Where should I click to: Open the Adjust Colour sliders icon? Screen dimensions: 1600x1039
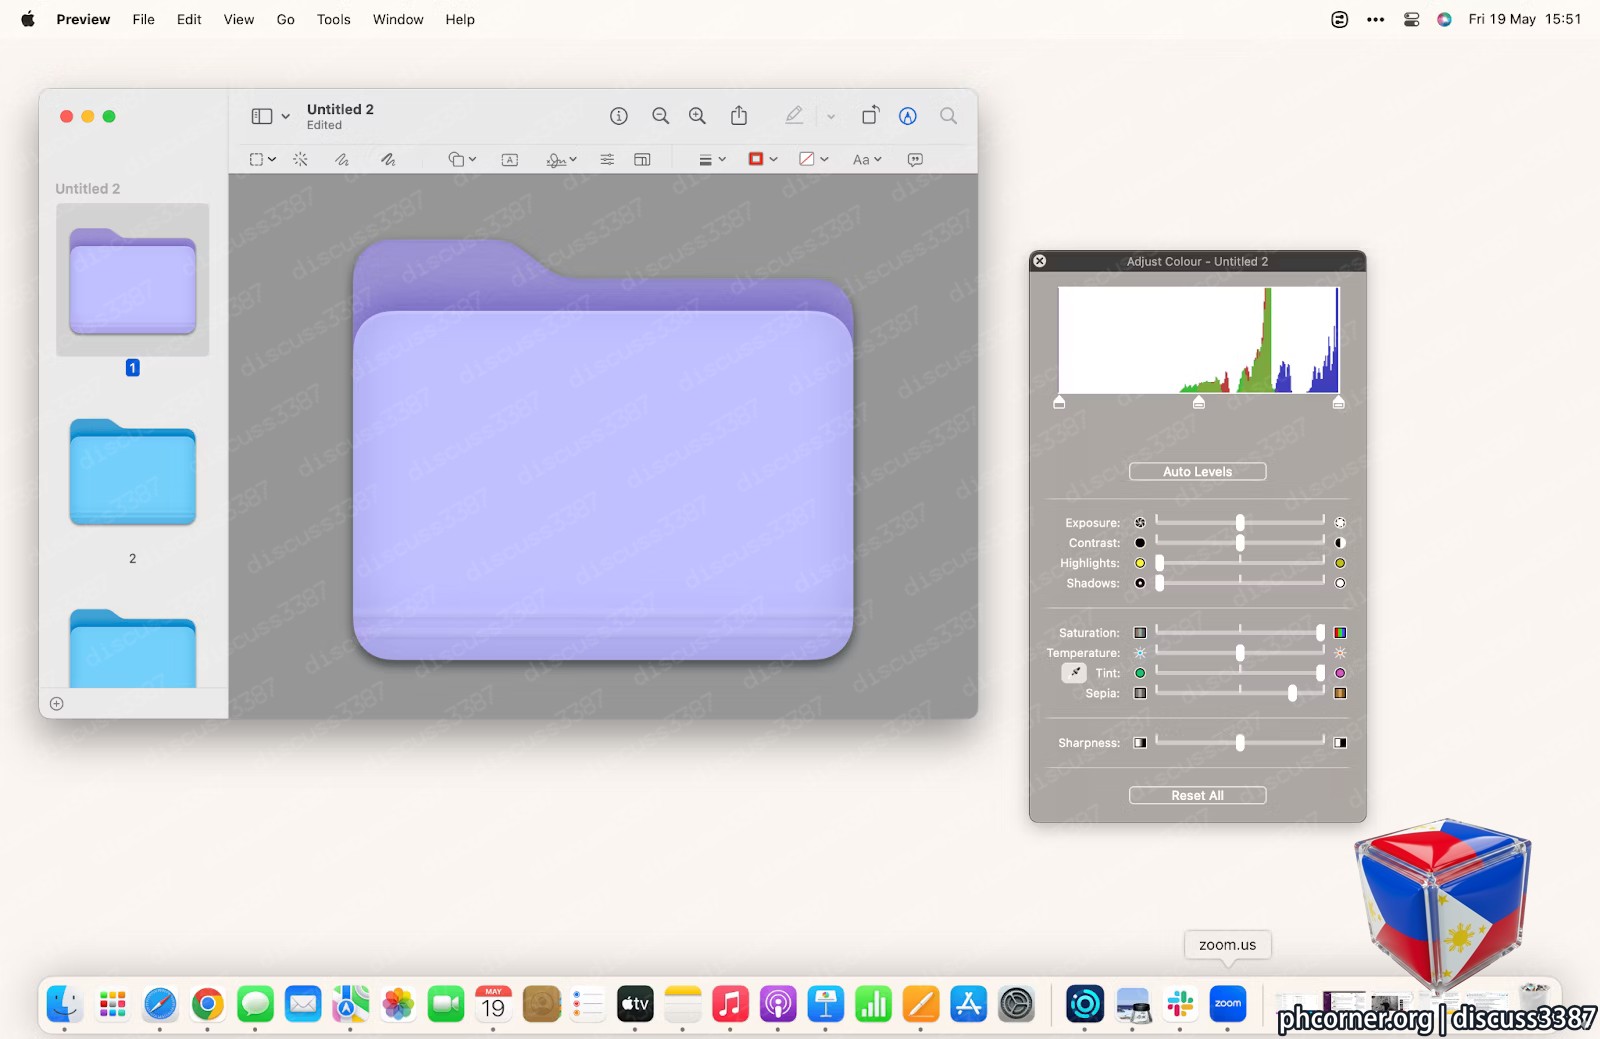607,159
